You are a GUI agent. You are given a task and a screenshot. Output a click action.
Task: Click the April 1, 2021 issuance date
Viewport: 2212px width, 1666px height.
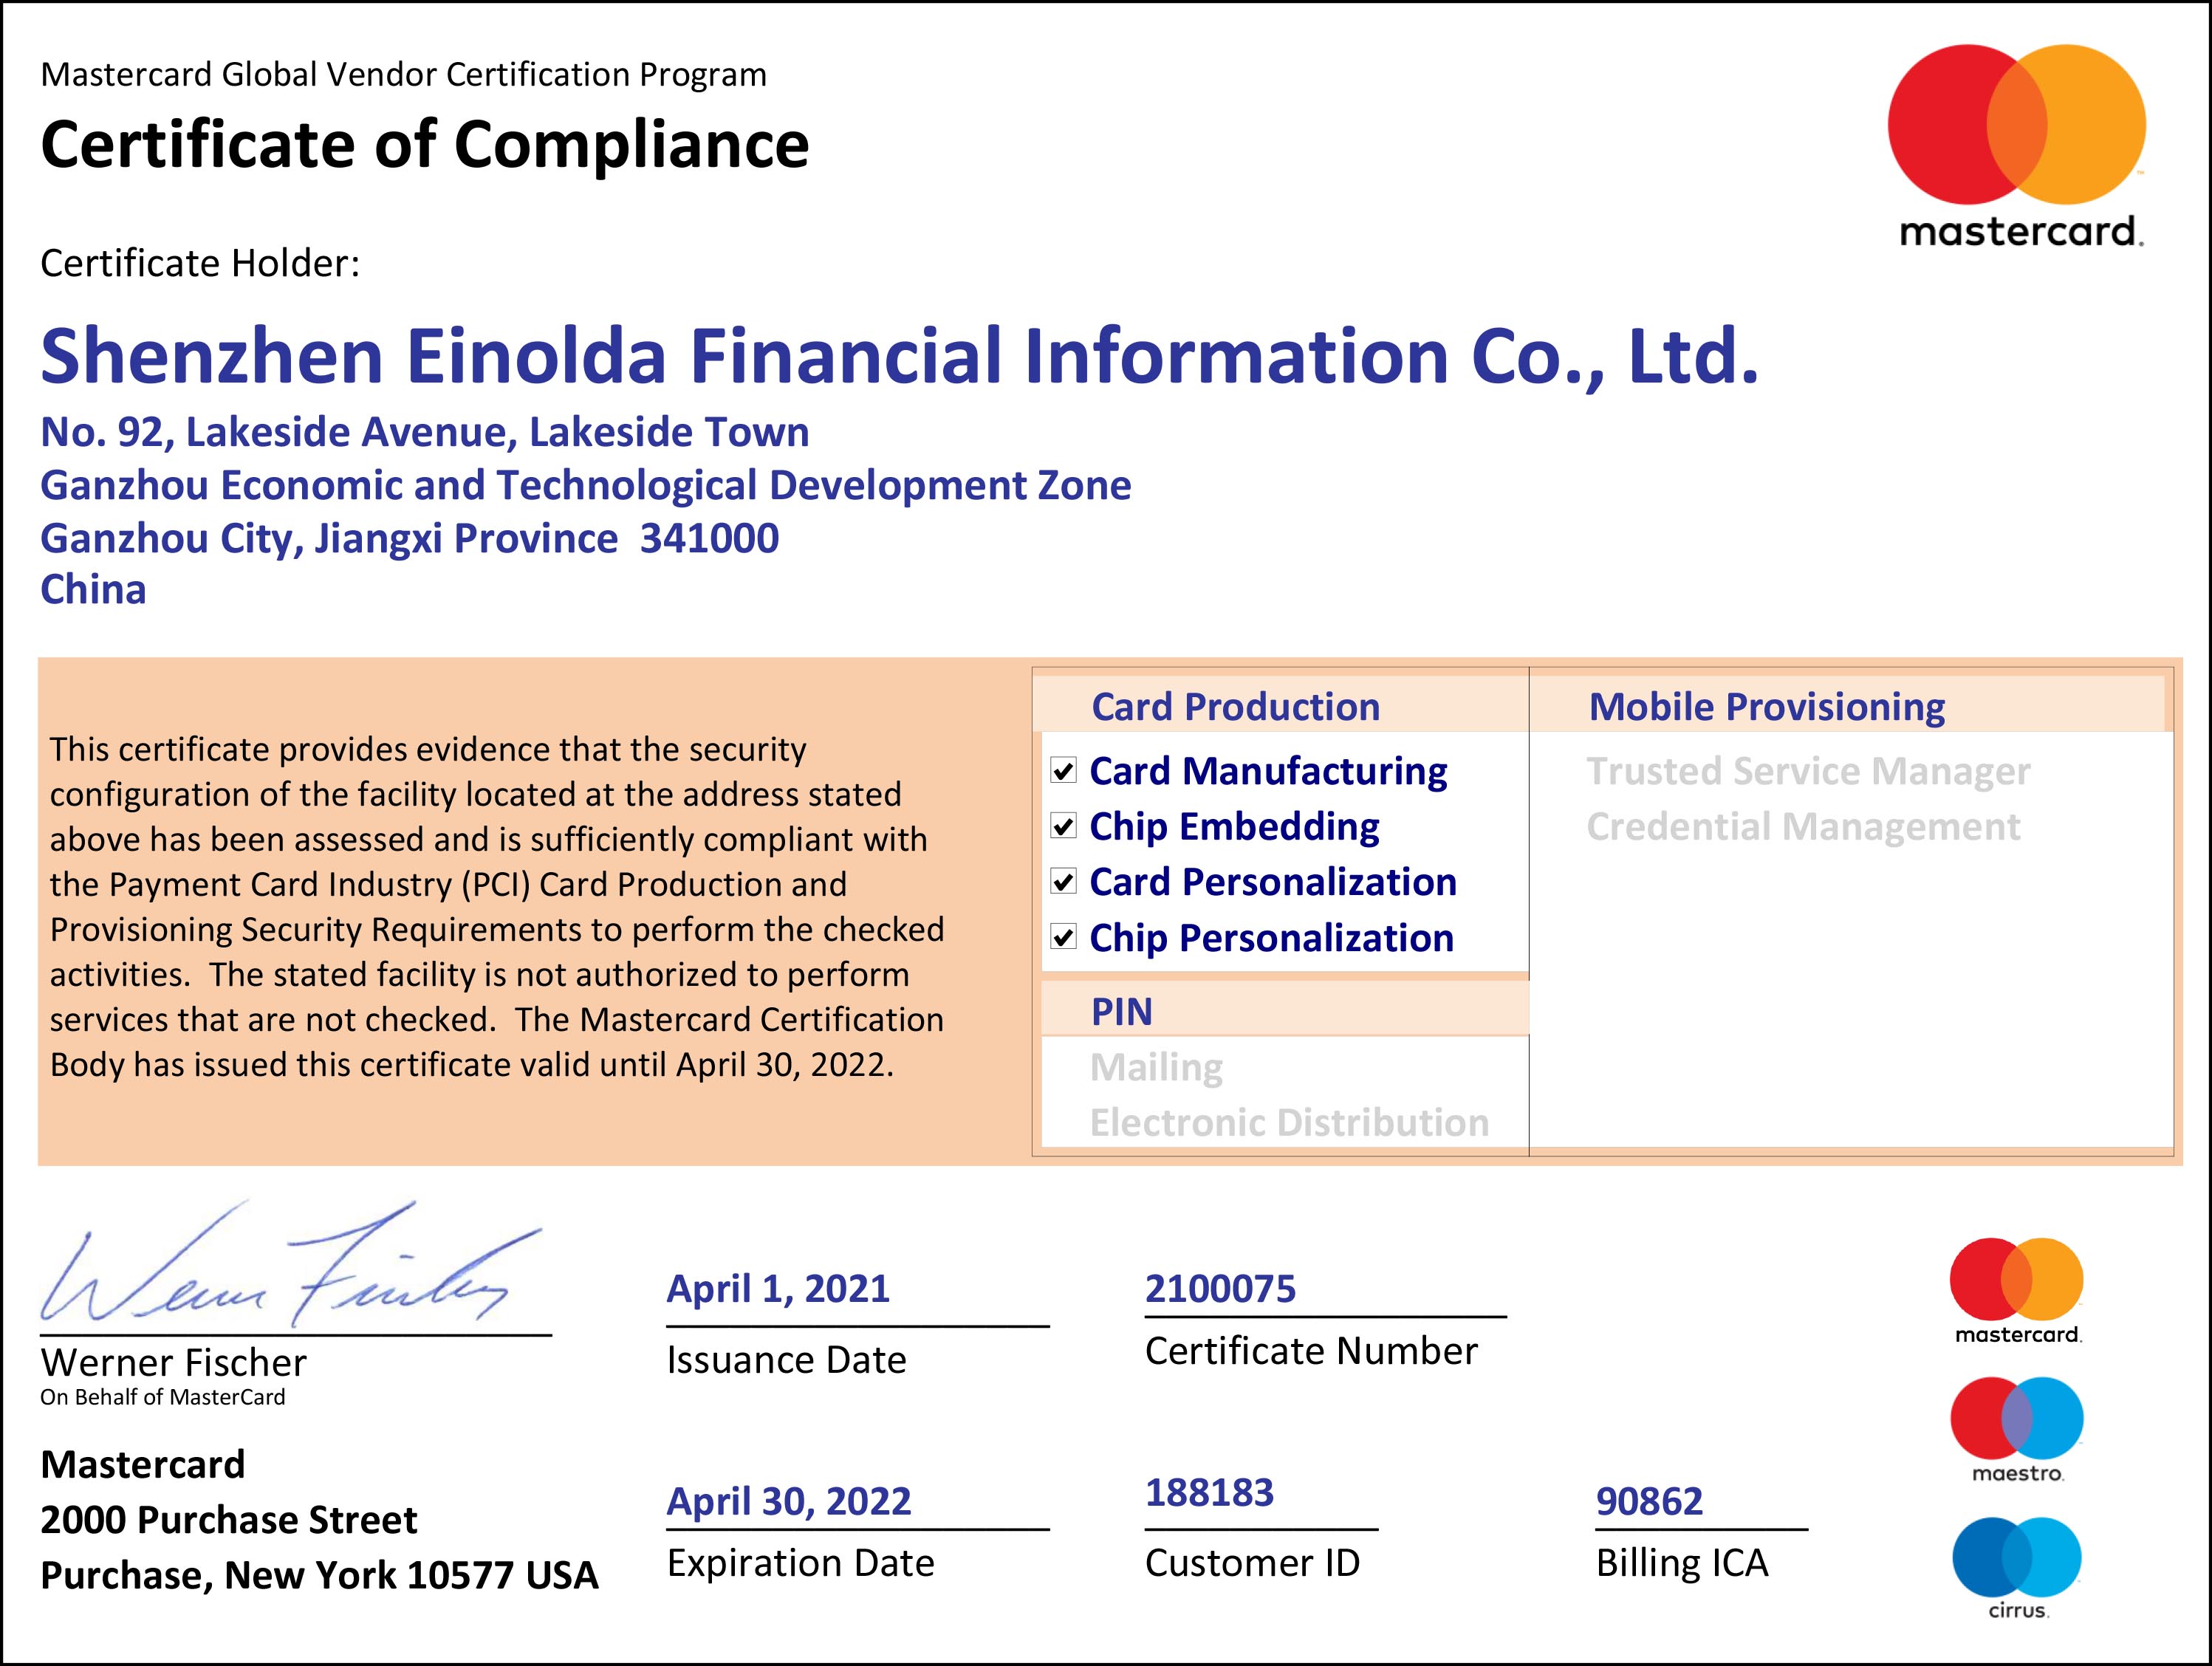pyautogui.click(x=778, y=1289)
